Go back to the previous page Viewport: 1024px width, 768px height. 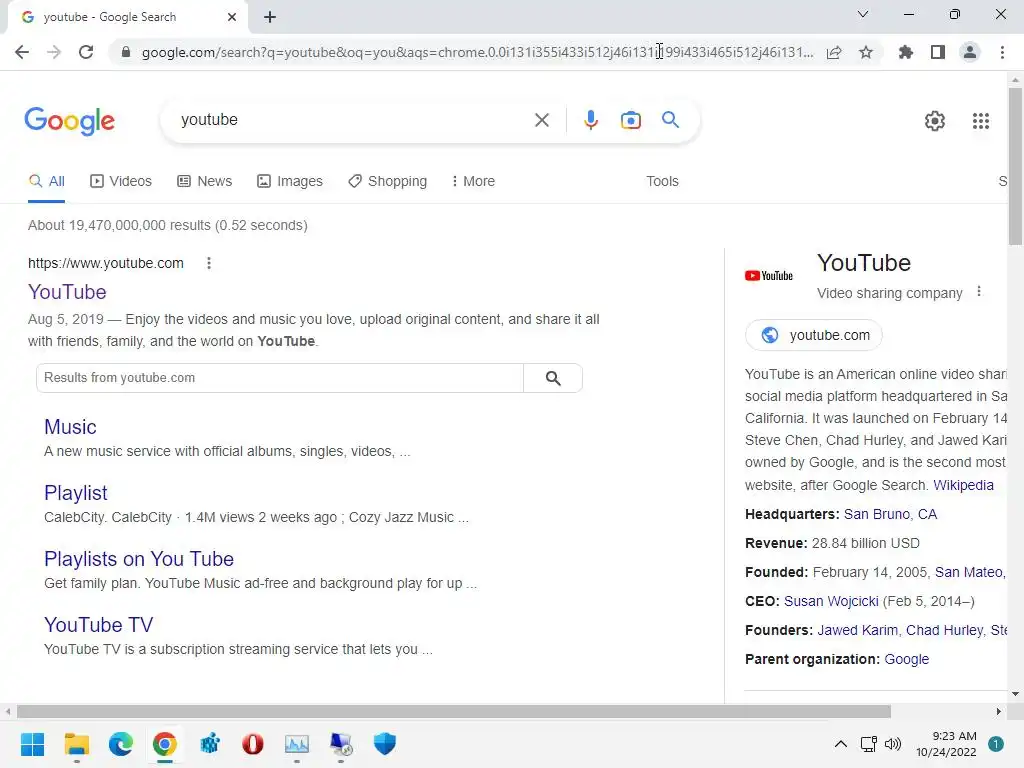[22, 52]
